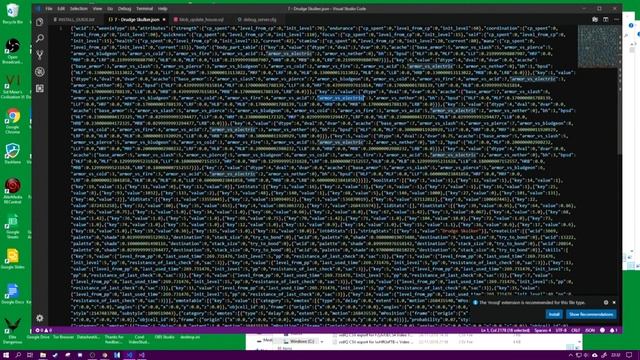Click inside the JSON editor text area
The height and width of the screenshot is (360, 640).
[x=322, y=176]
